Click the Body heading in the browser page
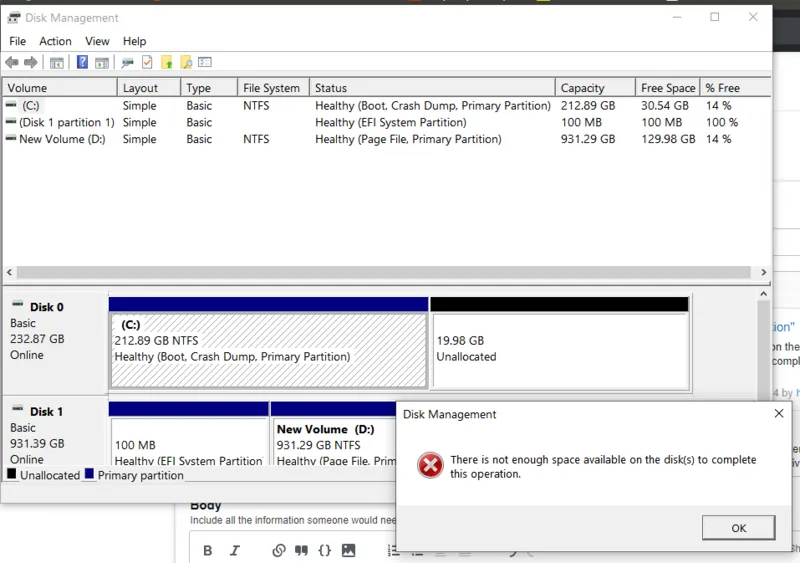The height and width of the screenshot is (563, 800). [x=206, y=505]
